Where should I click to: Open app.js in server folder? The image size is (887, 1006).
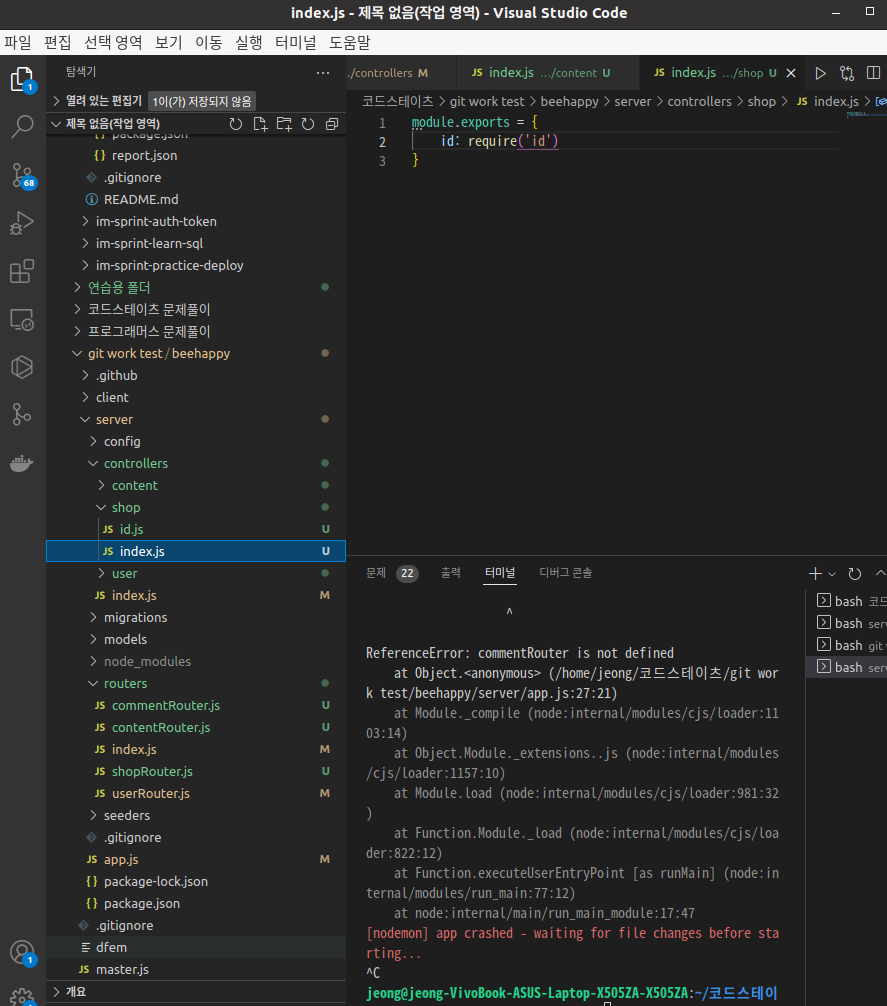(121, 860)
